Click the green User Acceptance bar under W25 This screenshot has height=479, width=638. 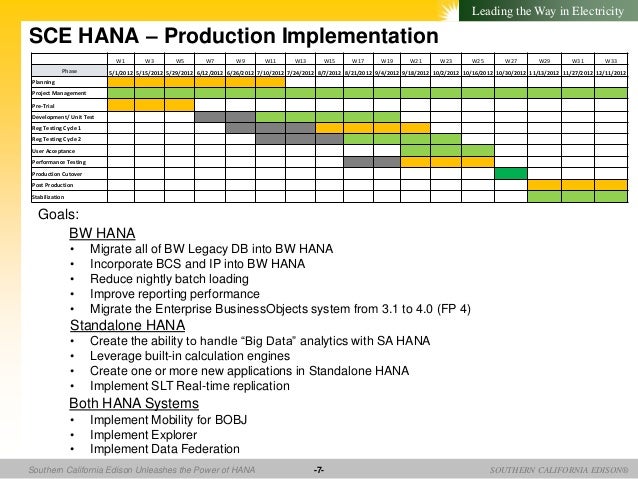point(478,151)
